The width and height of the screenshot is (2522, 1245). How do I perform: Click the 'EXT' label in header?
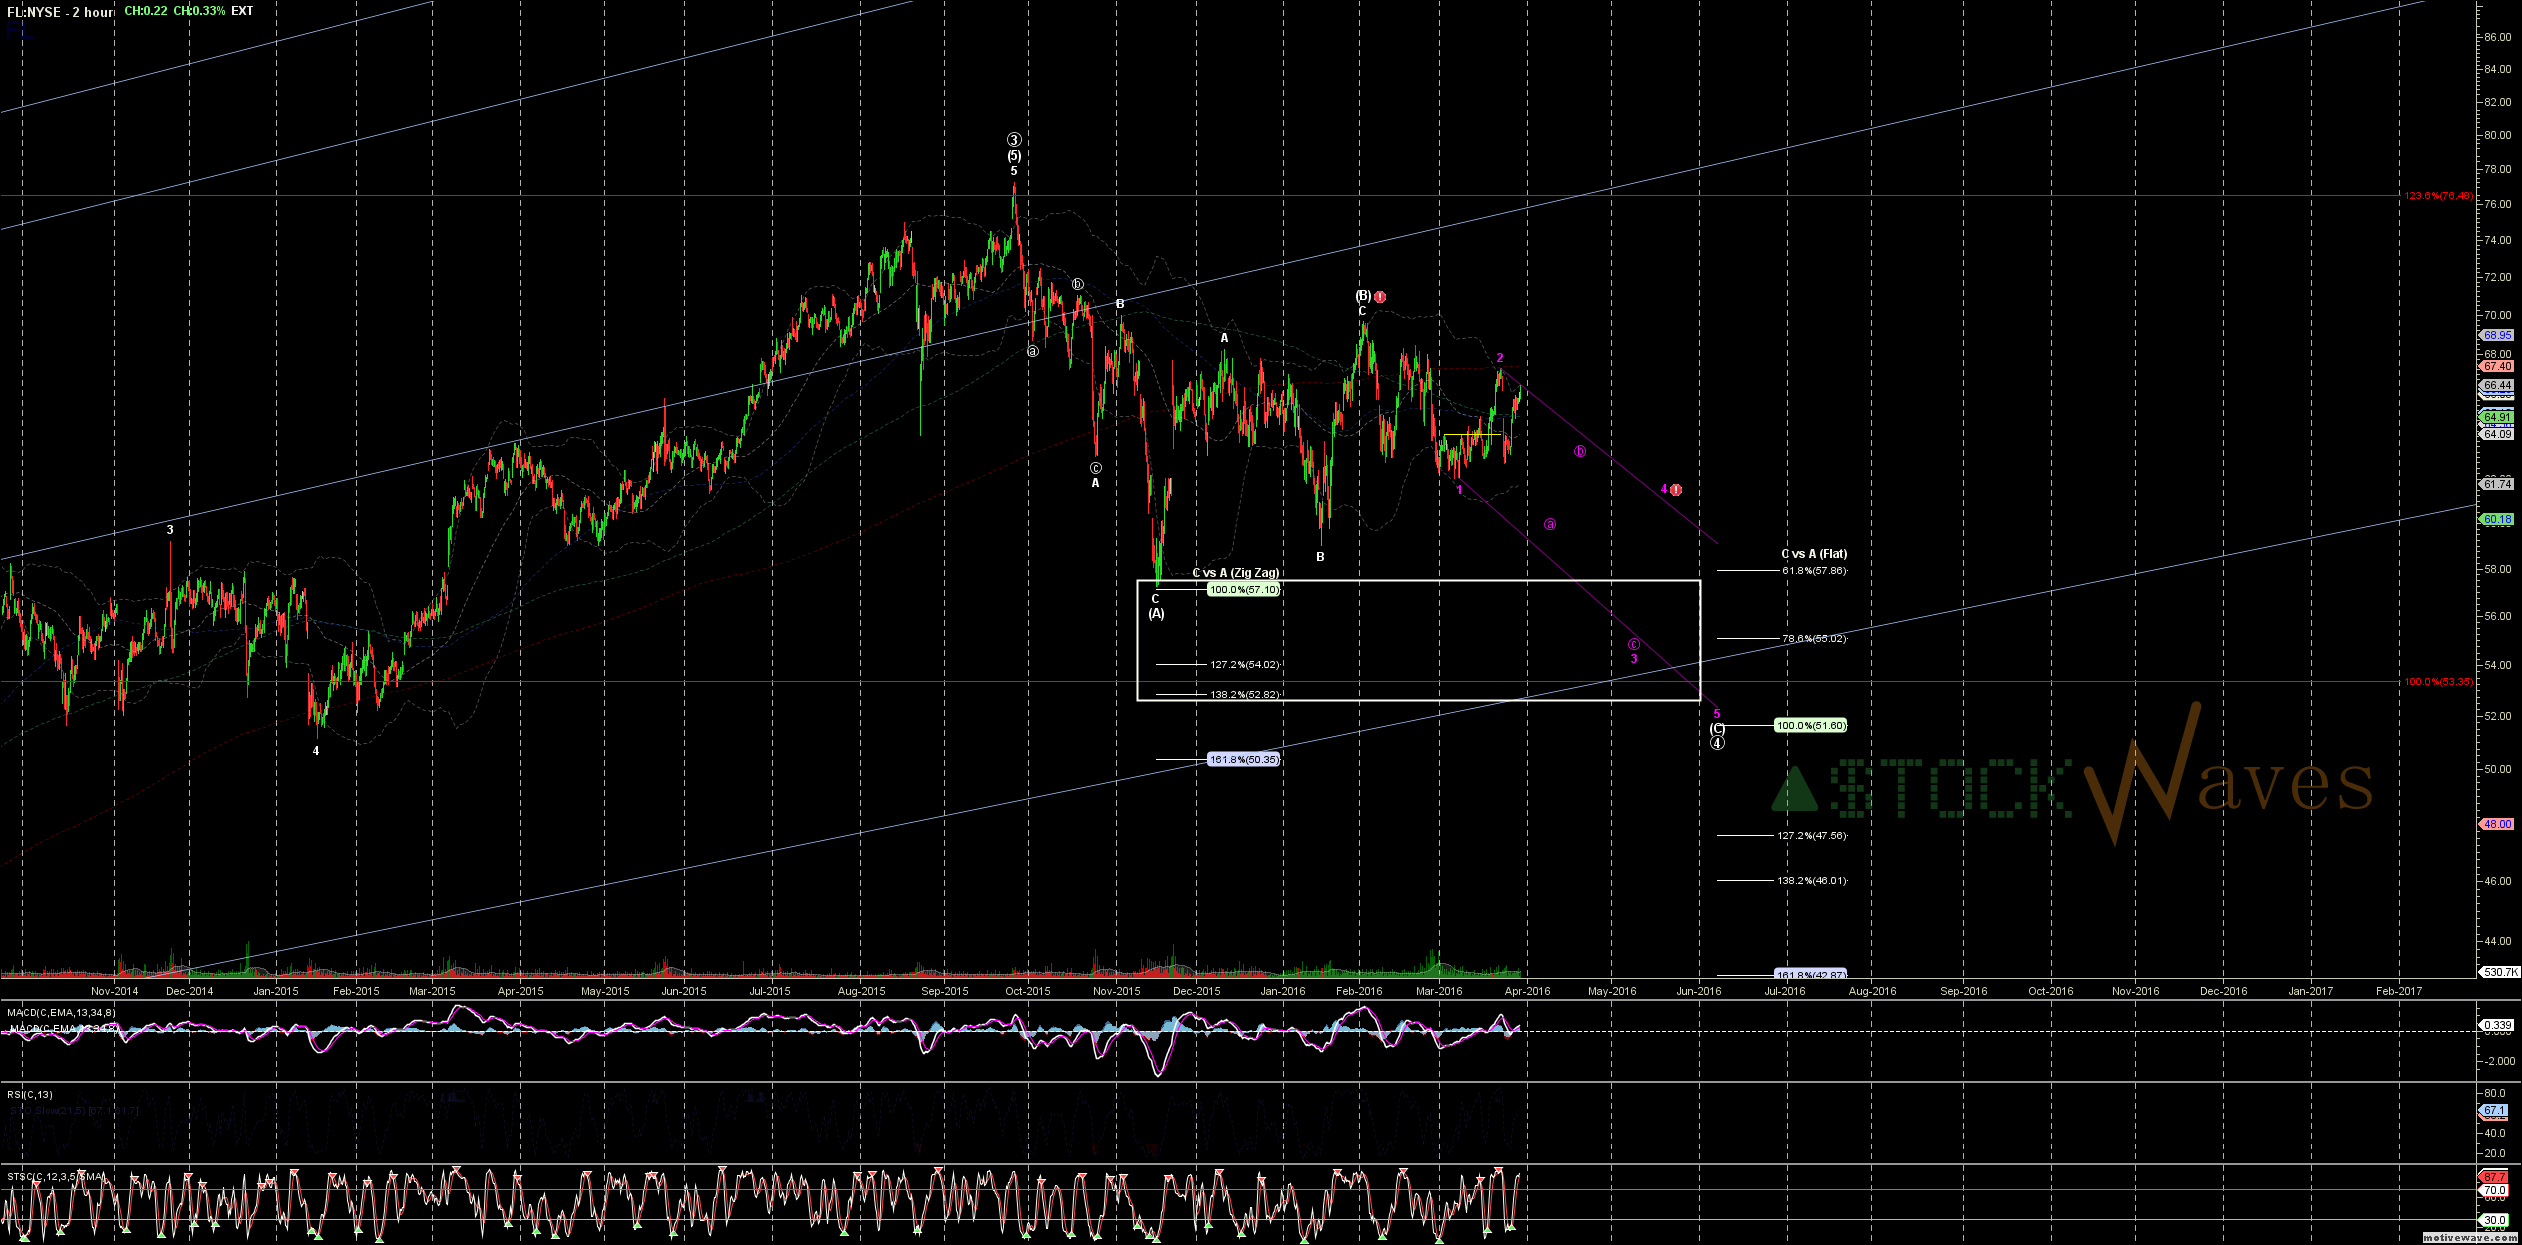(242, 11)
